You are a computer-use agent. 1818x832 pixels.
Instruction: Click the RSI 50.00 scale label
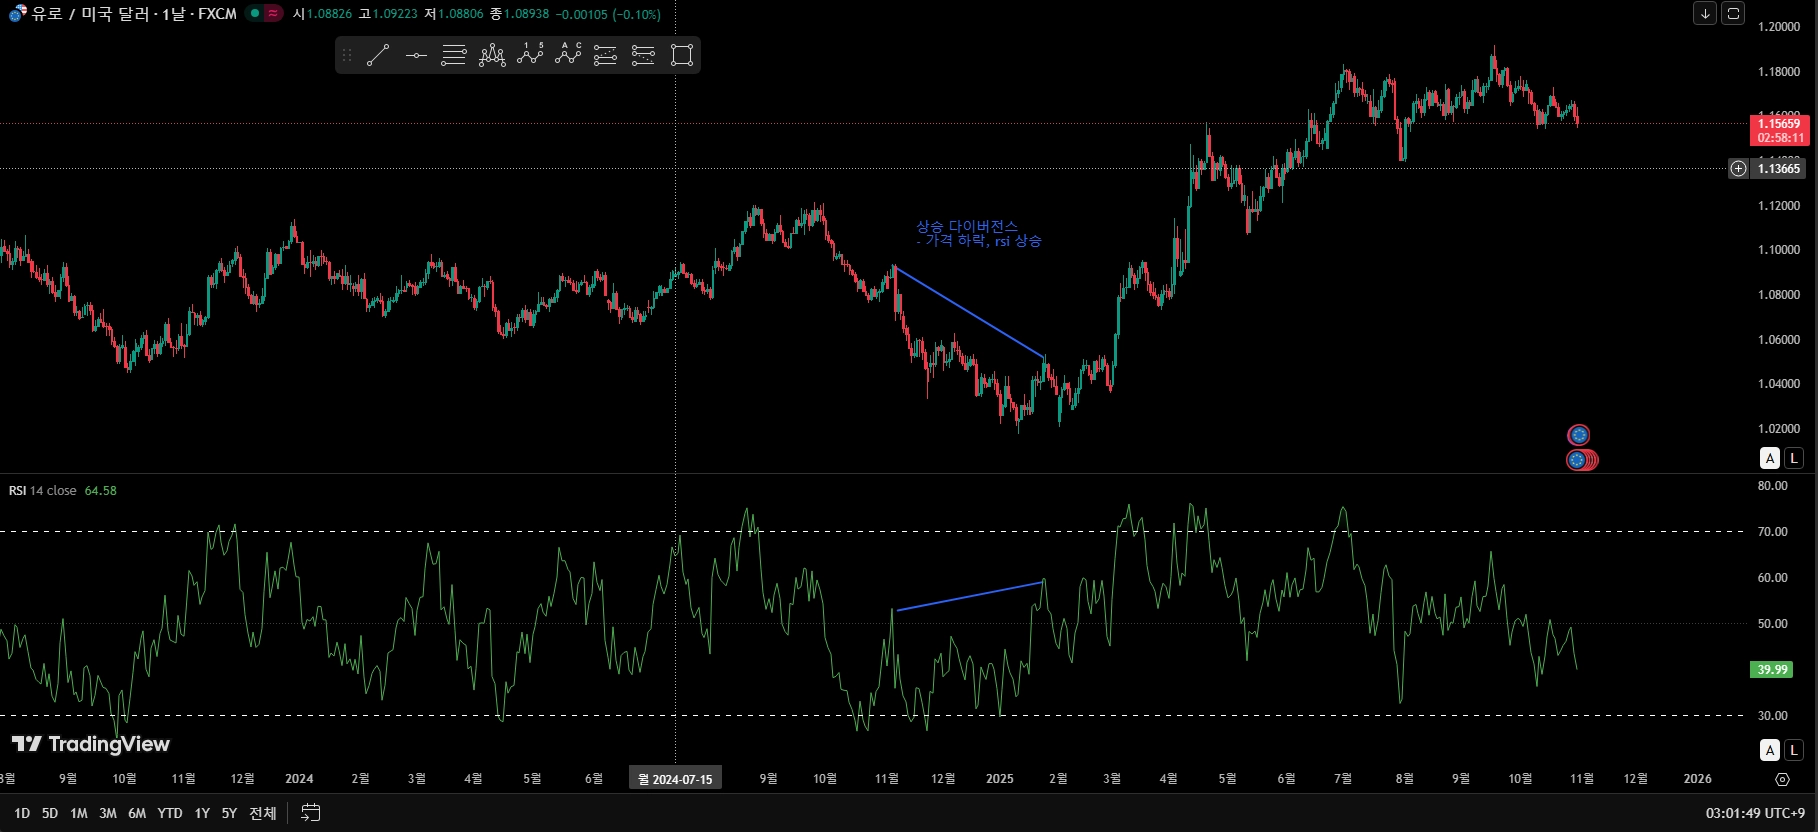[x=1773, y=624]
